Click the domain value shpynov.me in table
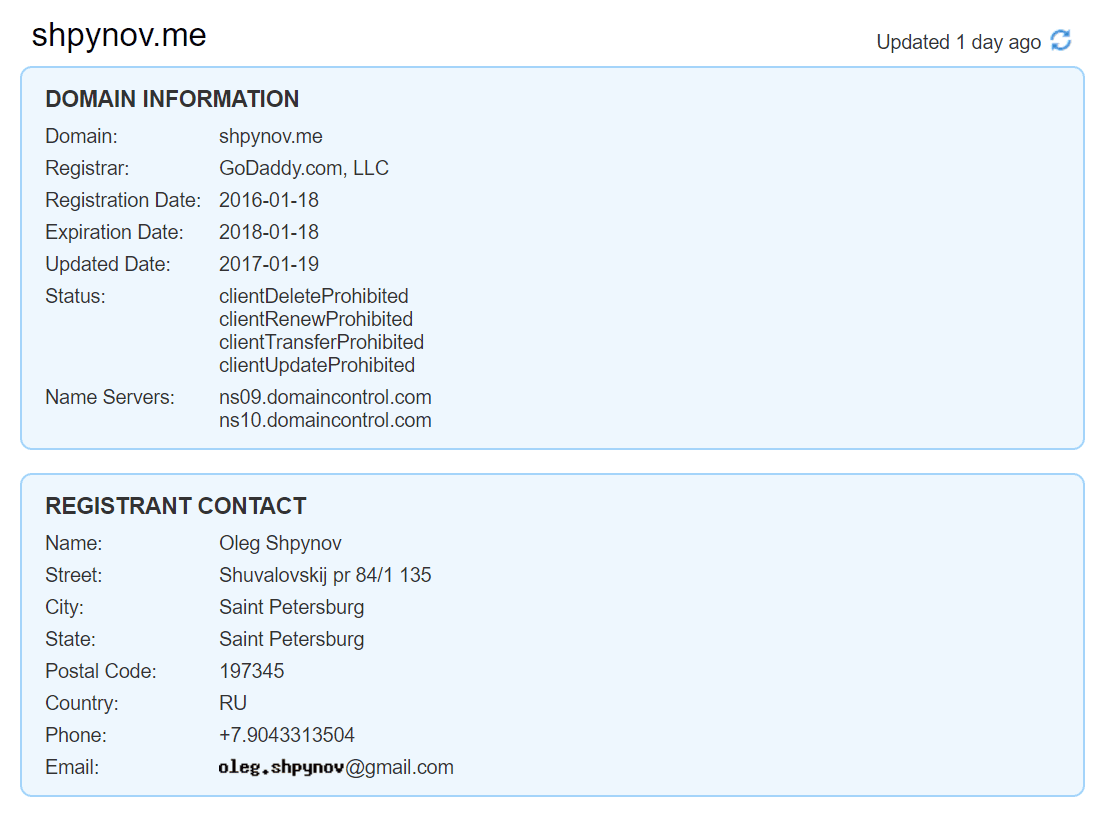Screen dimensions: 1102x815 tap(270, 136)
